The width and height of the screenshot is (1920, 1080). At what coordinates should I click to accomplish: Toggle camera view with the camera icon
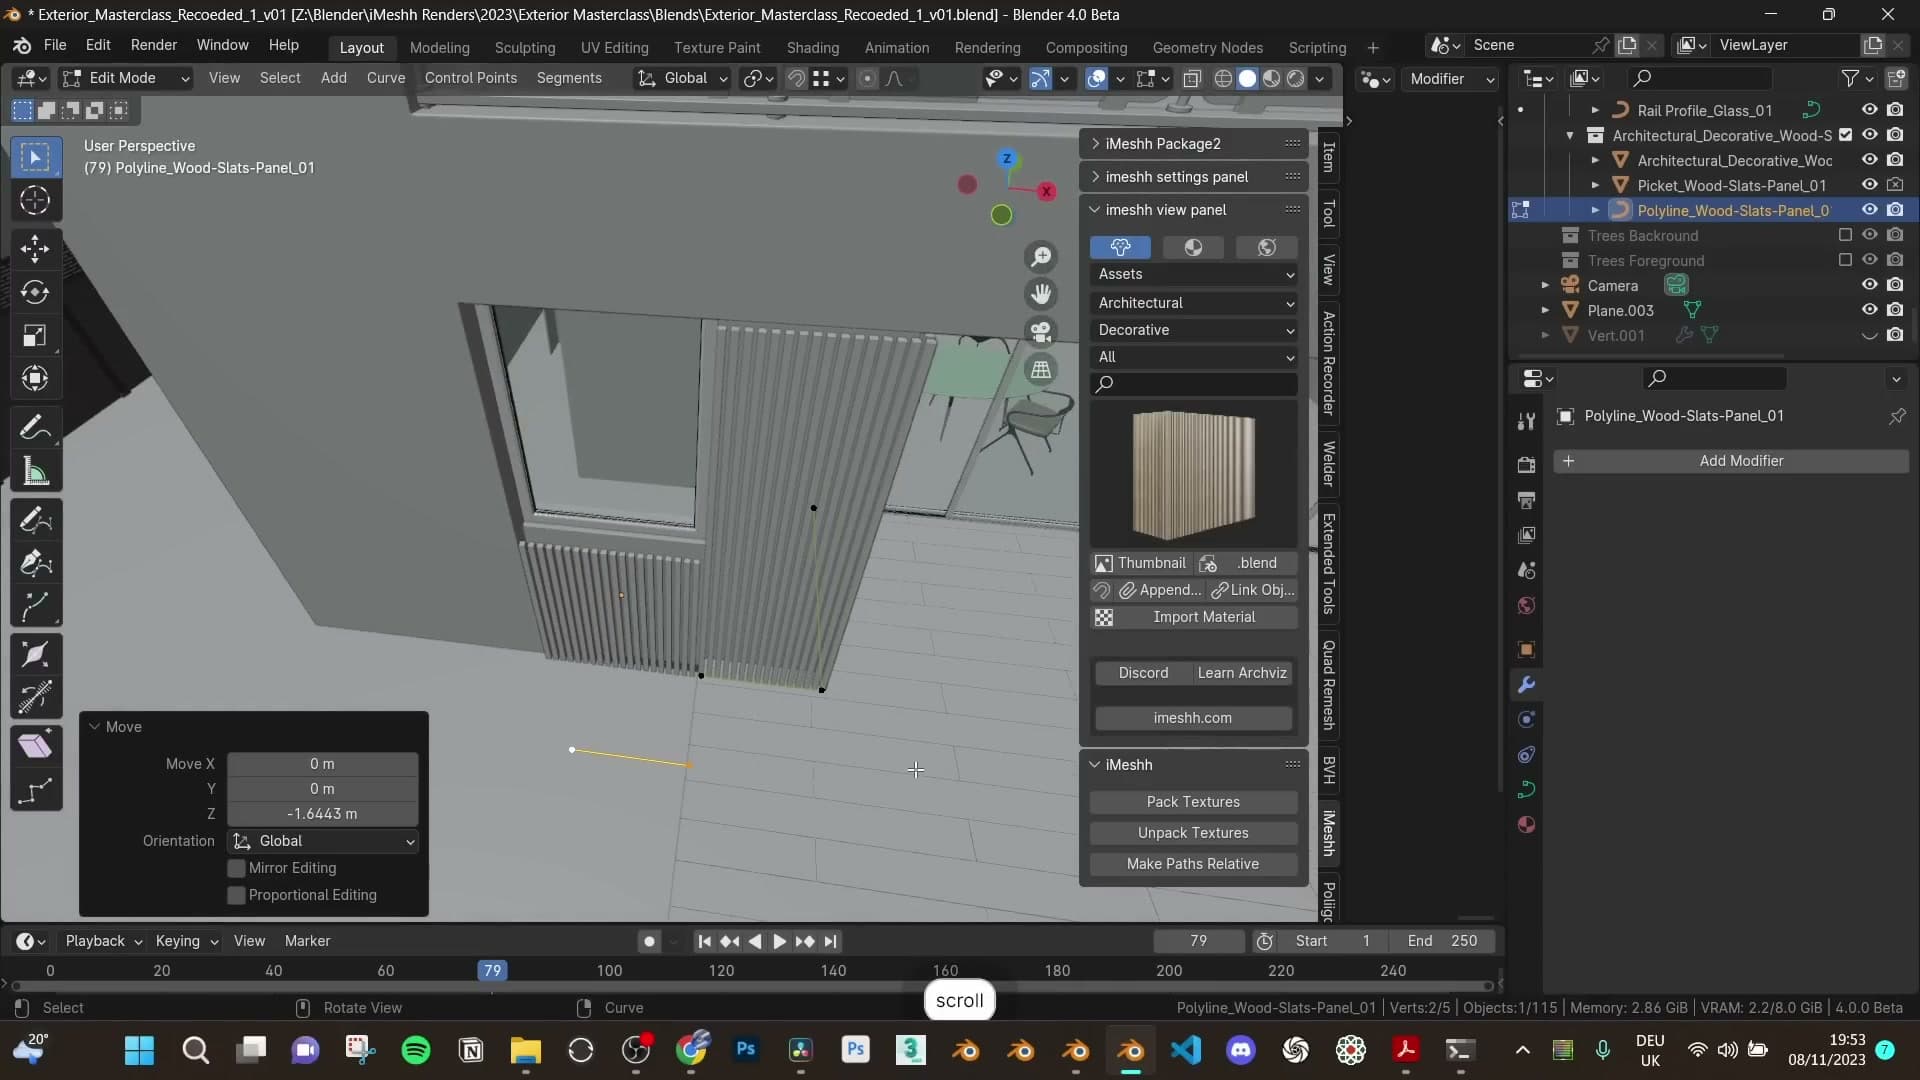1041,332
